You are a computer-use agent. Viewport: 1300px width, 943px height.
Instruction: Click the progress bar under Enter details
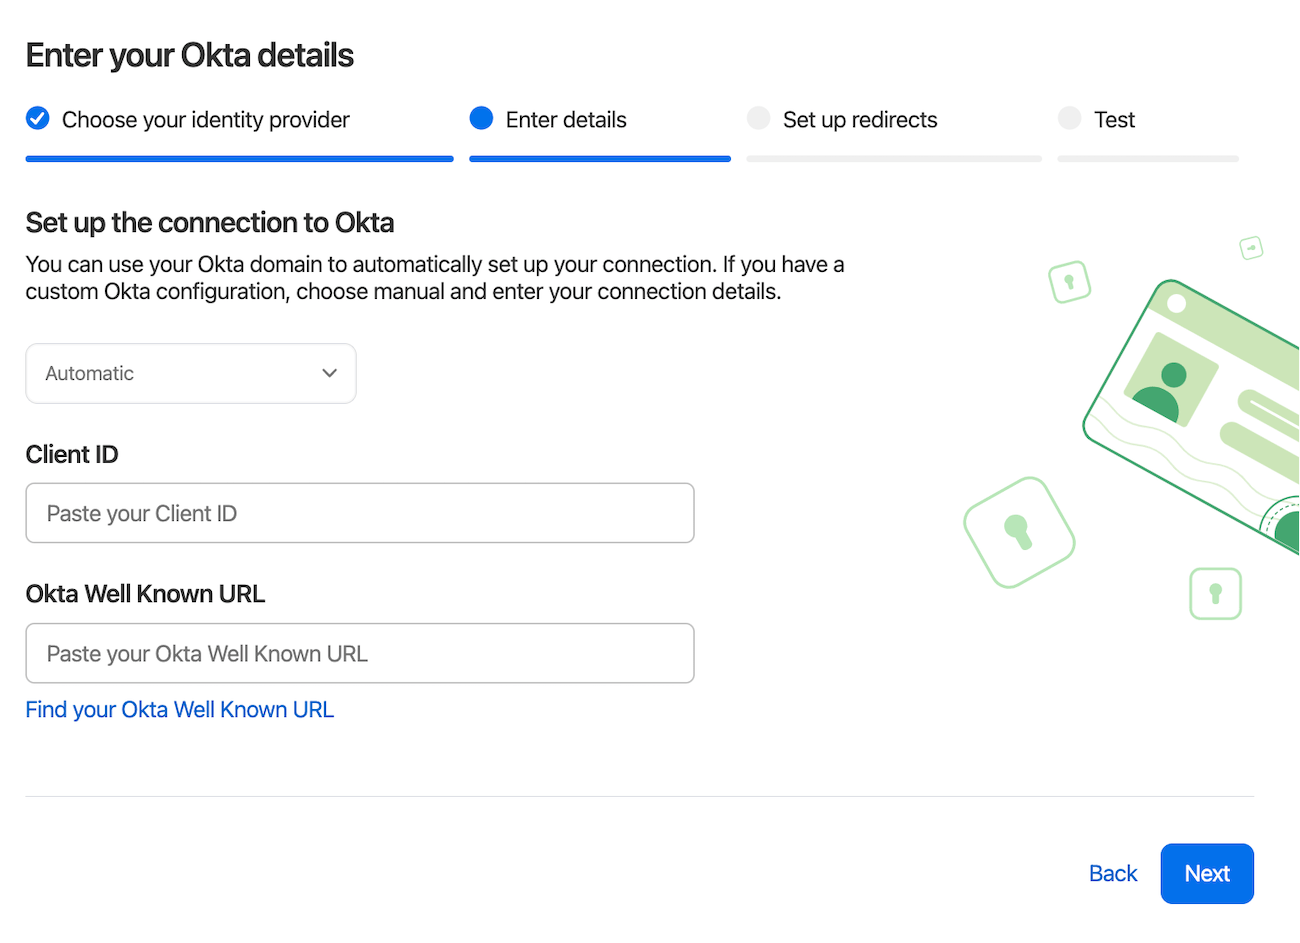click(599, 157)
